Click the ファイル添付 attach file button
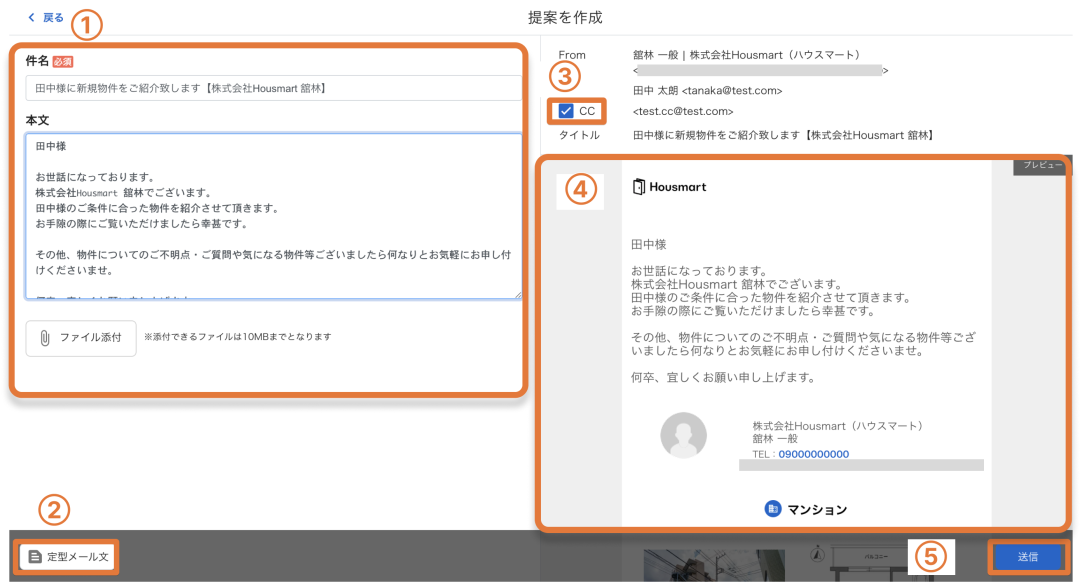This screenshot has width=1080, height=582. point(81,338)
